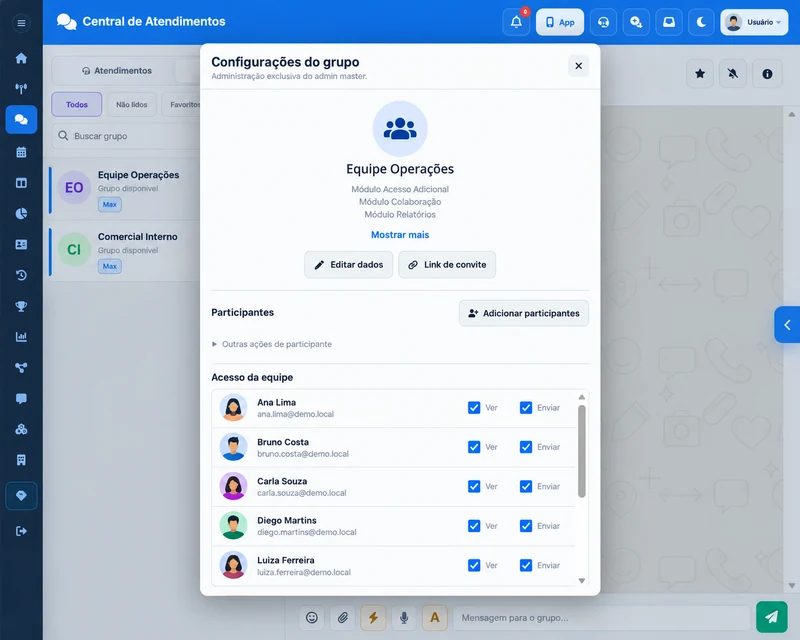Uncheck Enviar for Bruno Costa
This screenshot has width=800, height=640.
[526, 447]
